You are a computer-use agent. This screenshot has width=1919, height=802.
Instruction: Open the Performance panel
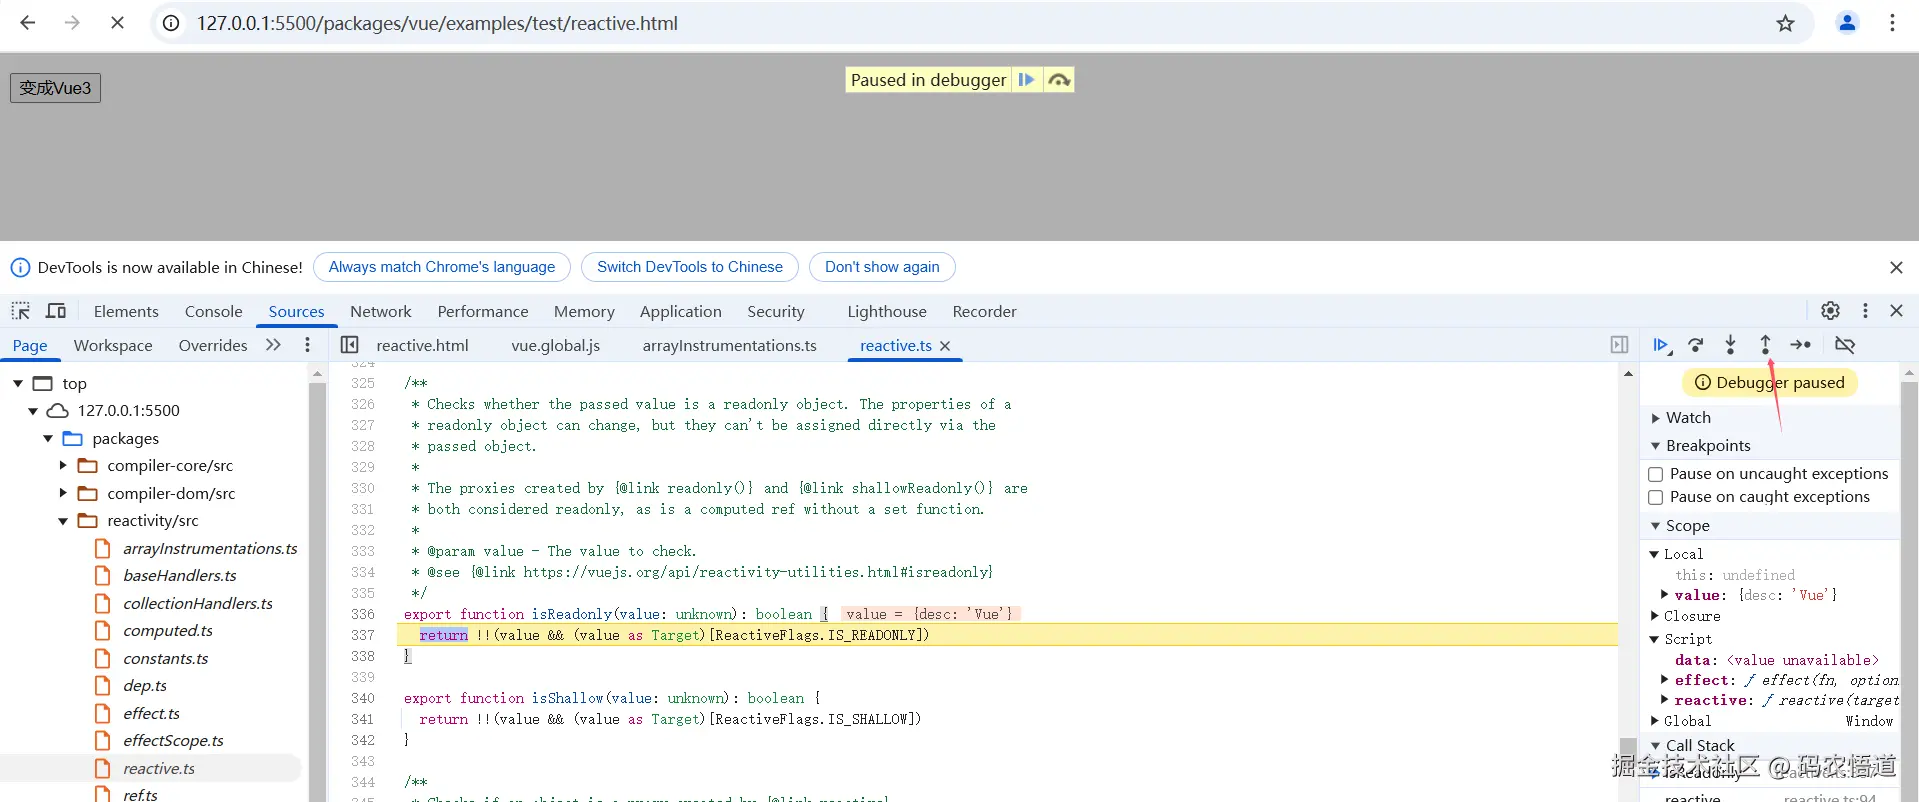(x=483, y=312)
